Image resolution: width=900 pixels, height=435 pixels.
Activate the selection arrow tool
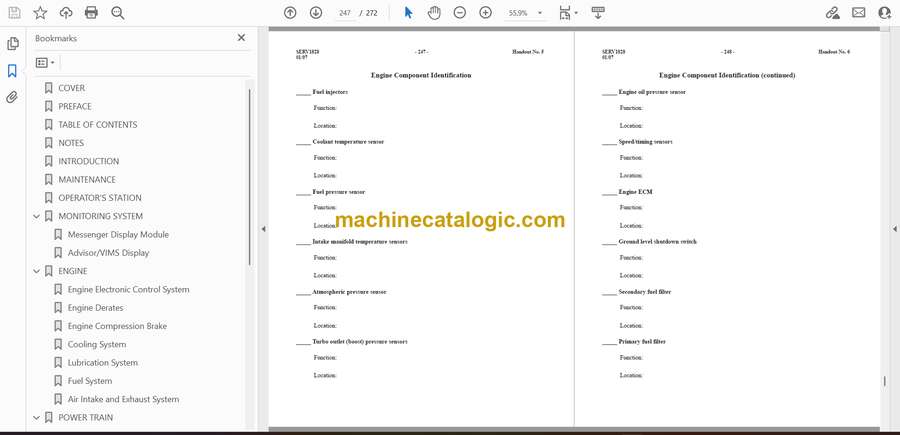tap(408, 13)
